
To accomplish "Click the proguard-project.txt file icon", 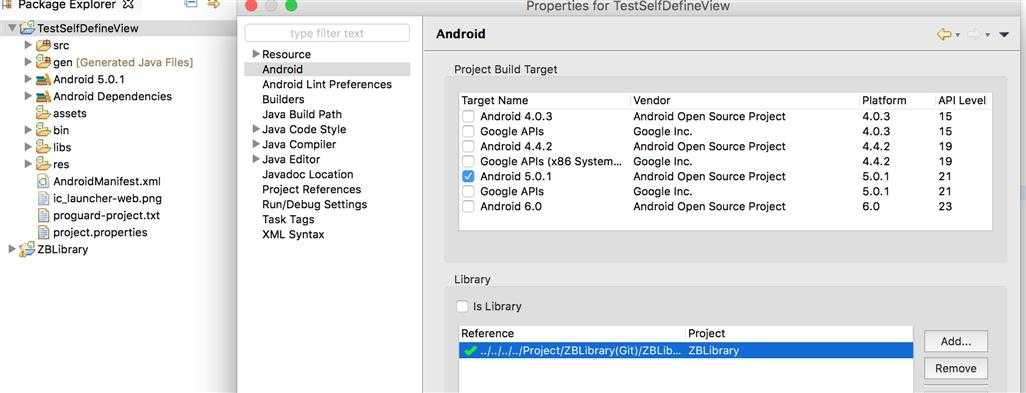I will [x=43, y=215].
